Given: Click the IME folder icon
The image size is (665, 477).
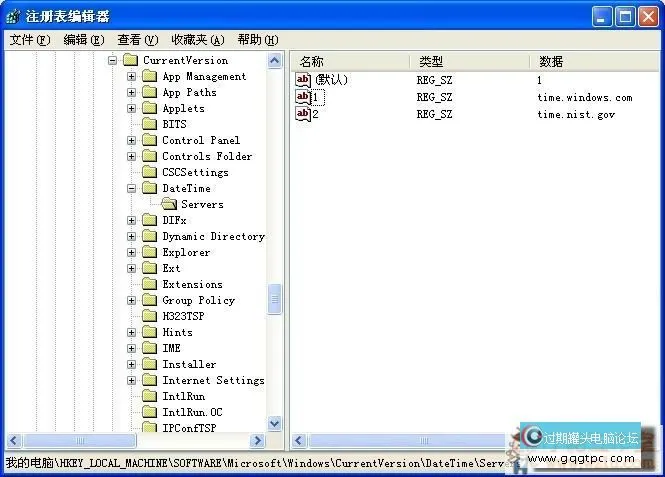Looking at the screenshot, I should 149,348.
